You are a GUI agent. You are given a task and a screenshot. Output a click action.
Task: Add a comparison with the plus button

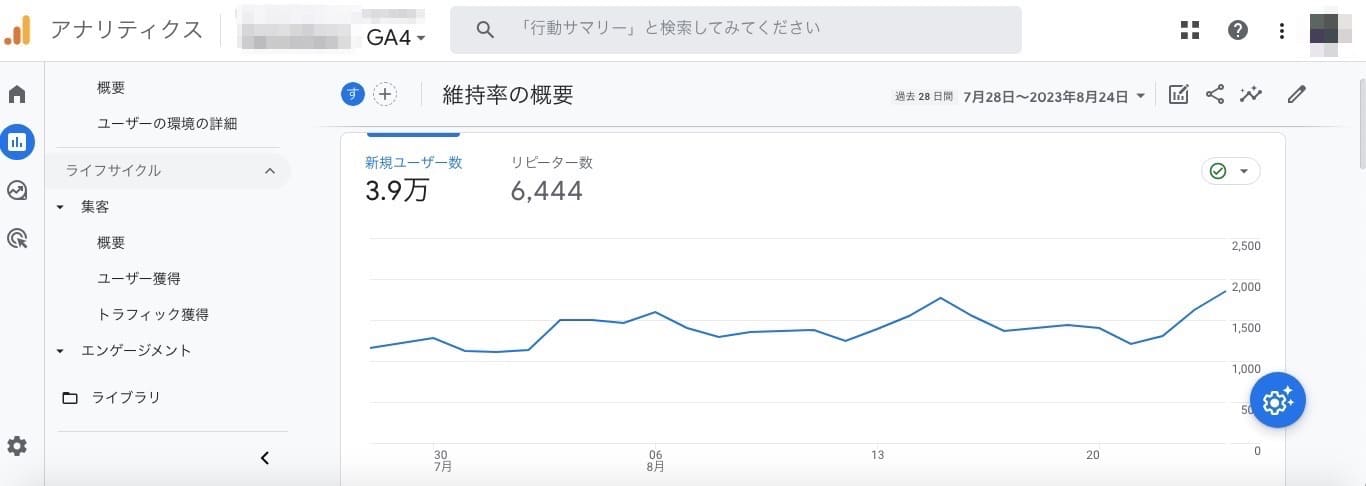(x=385, y=95)
